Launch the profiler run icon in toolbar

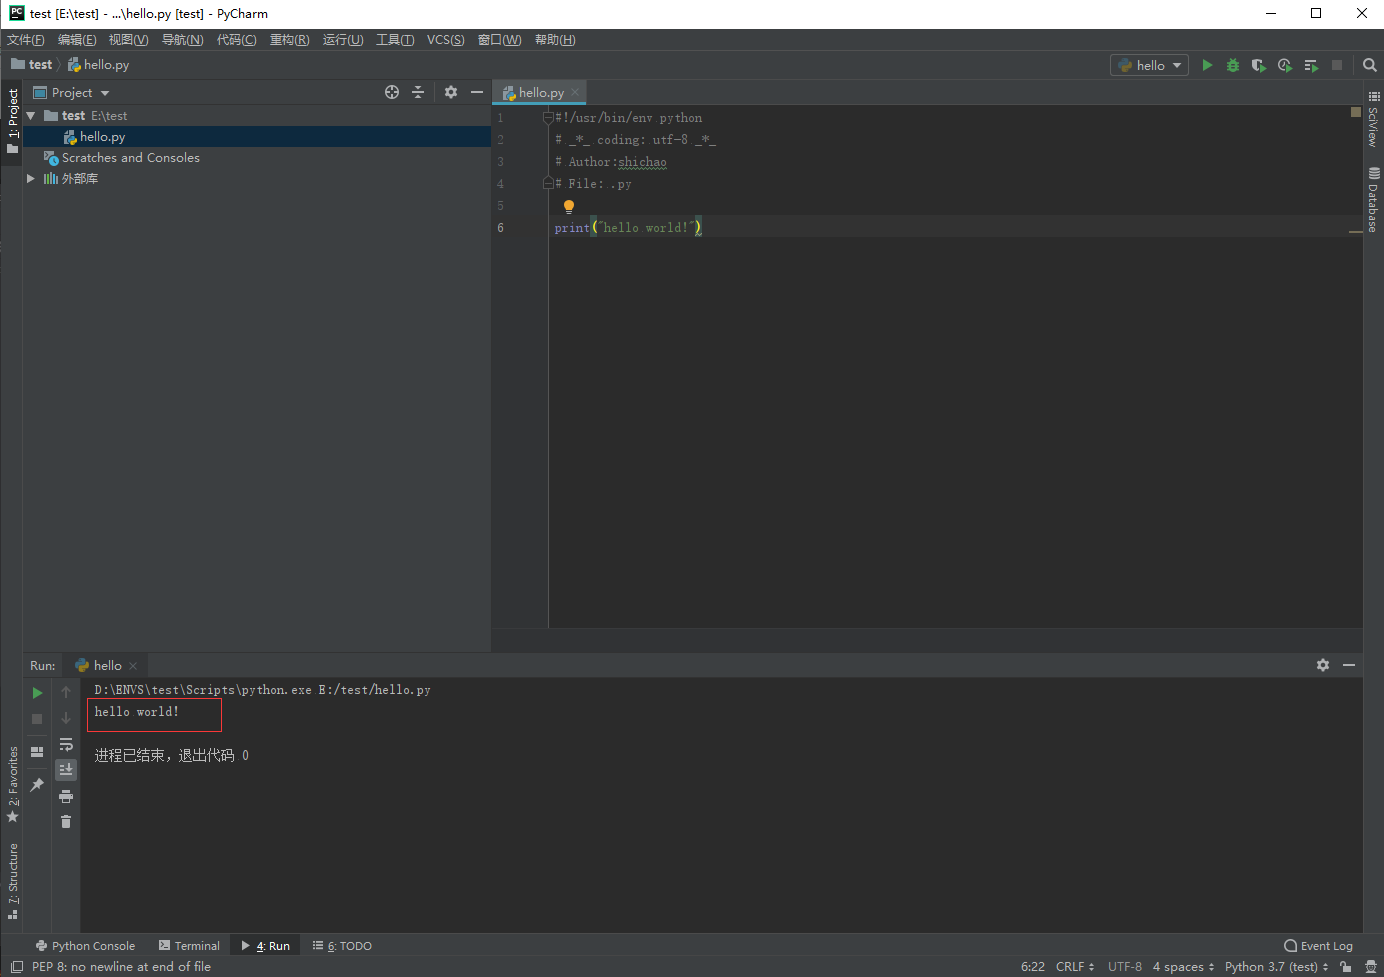1285,65
